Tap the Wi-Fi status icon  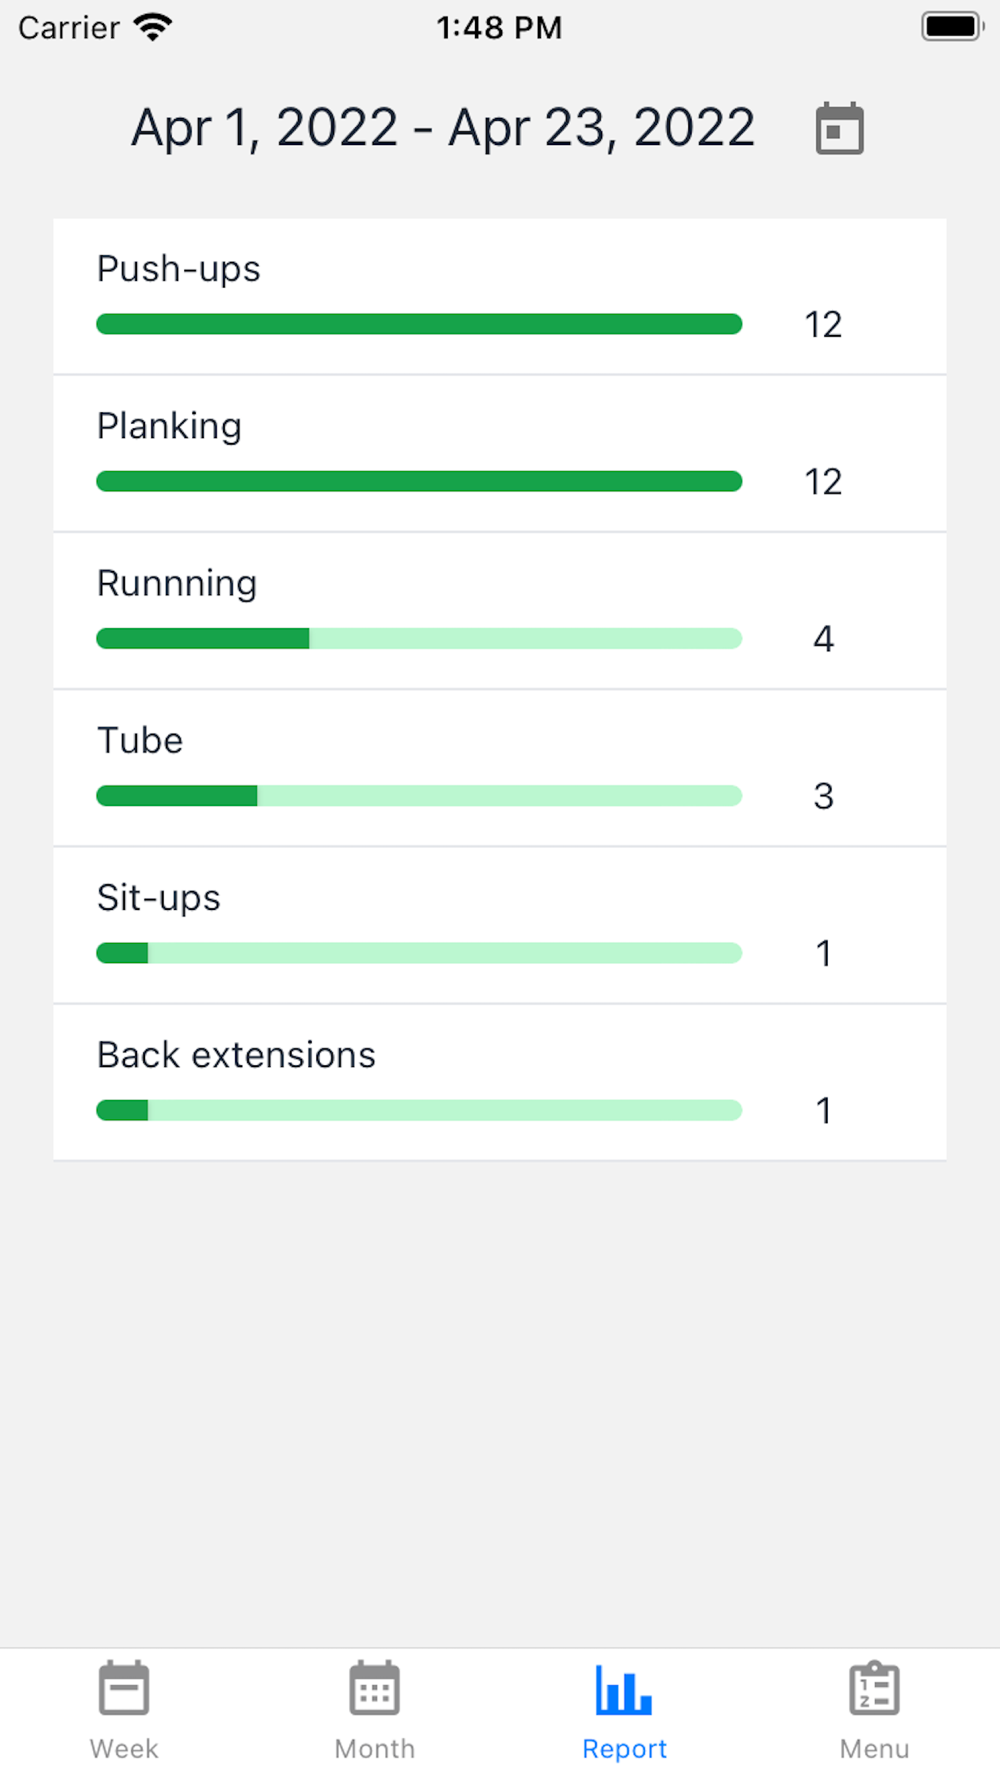[153, 27]
